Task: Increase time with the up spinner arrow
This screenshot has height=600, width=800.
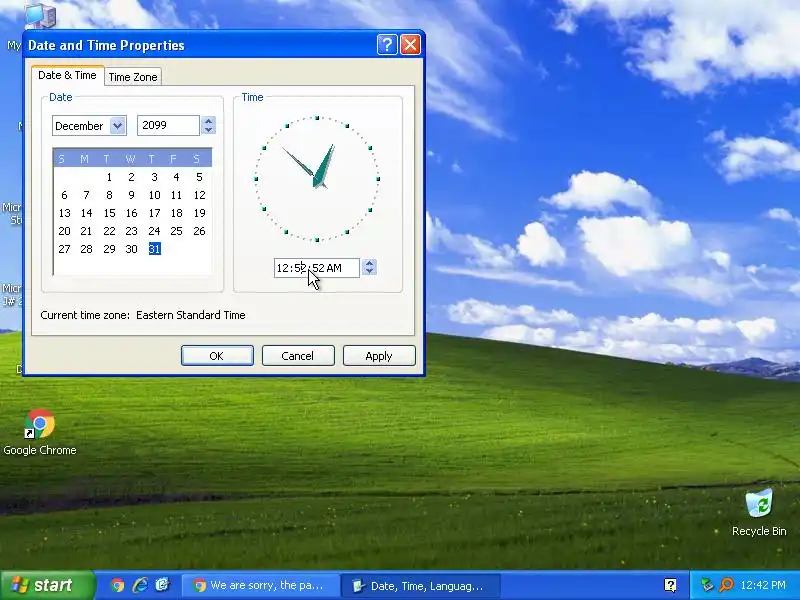Action: (x=369, y=263)
